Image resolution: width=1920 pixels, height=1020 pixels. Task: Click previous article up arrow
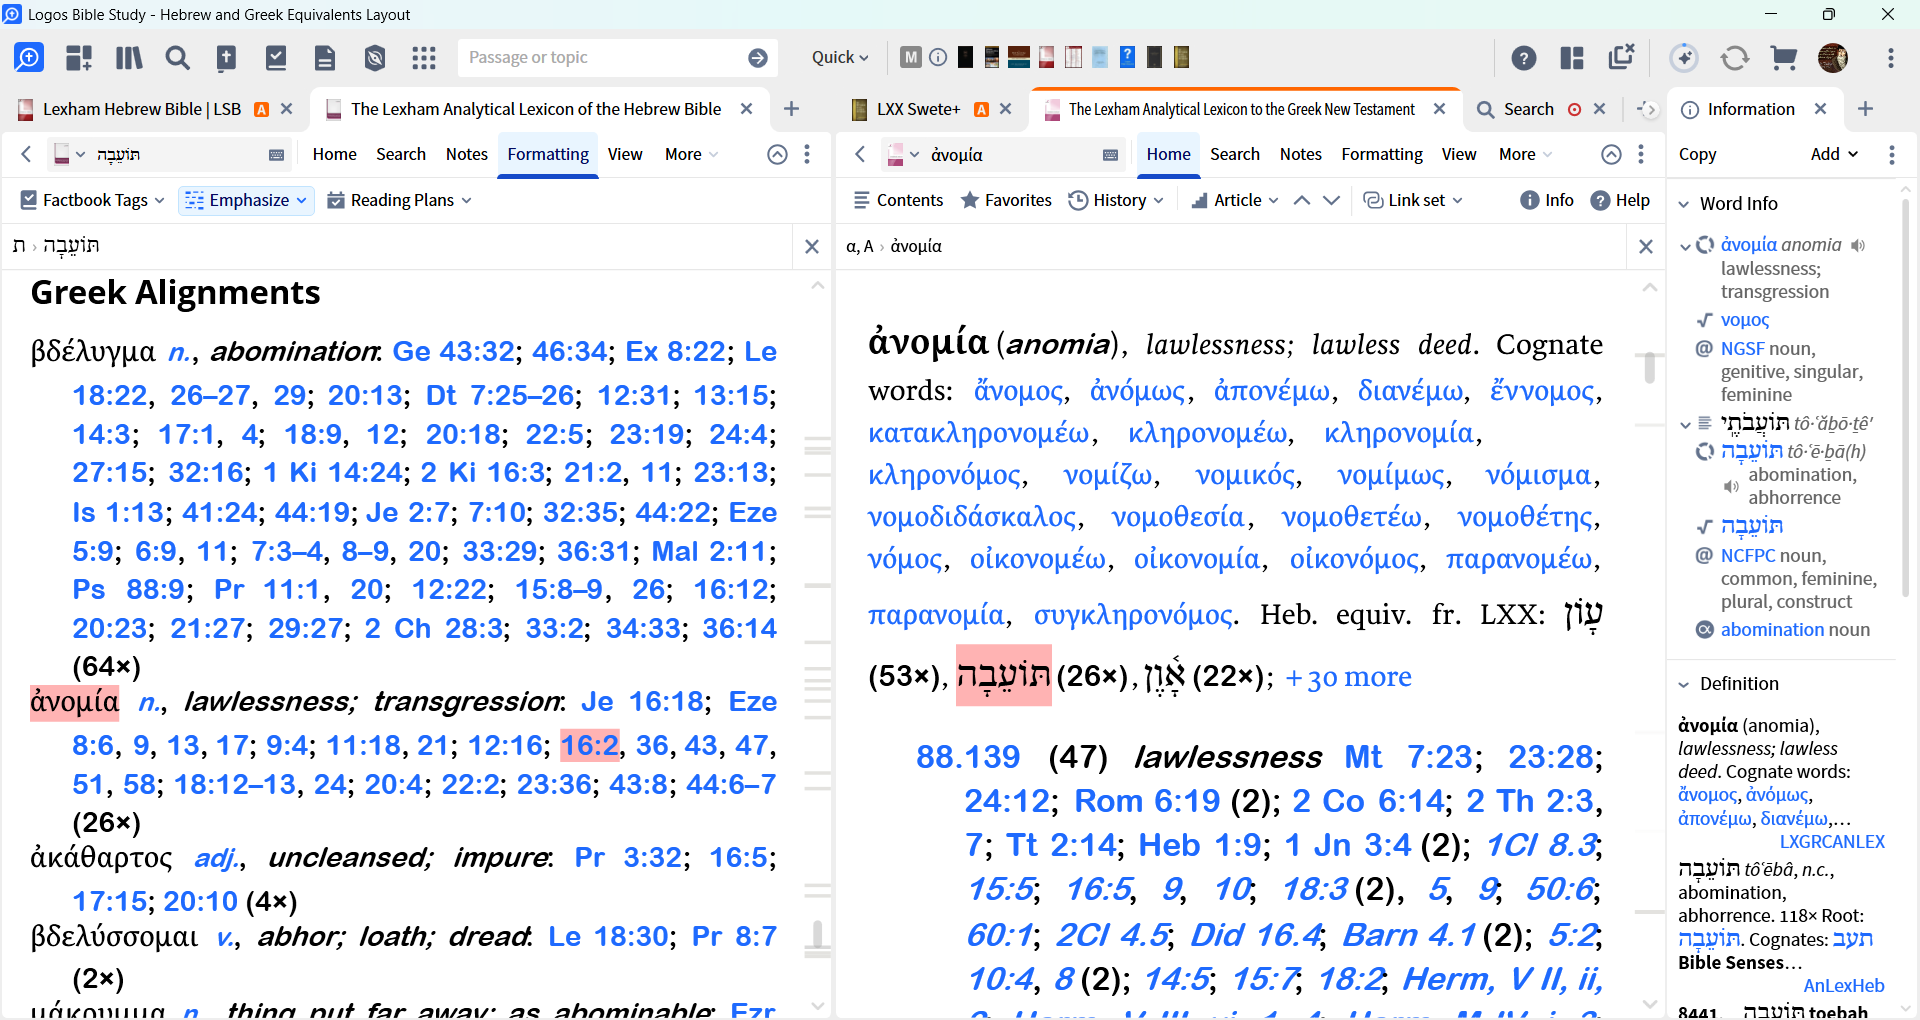click(x=1302, y=200)
